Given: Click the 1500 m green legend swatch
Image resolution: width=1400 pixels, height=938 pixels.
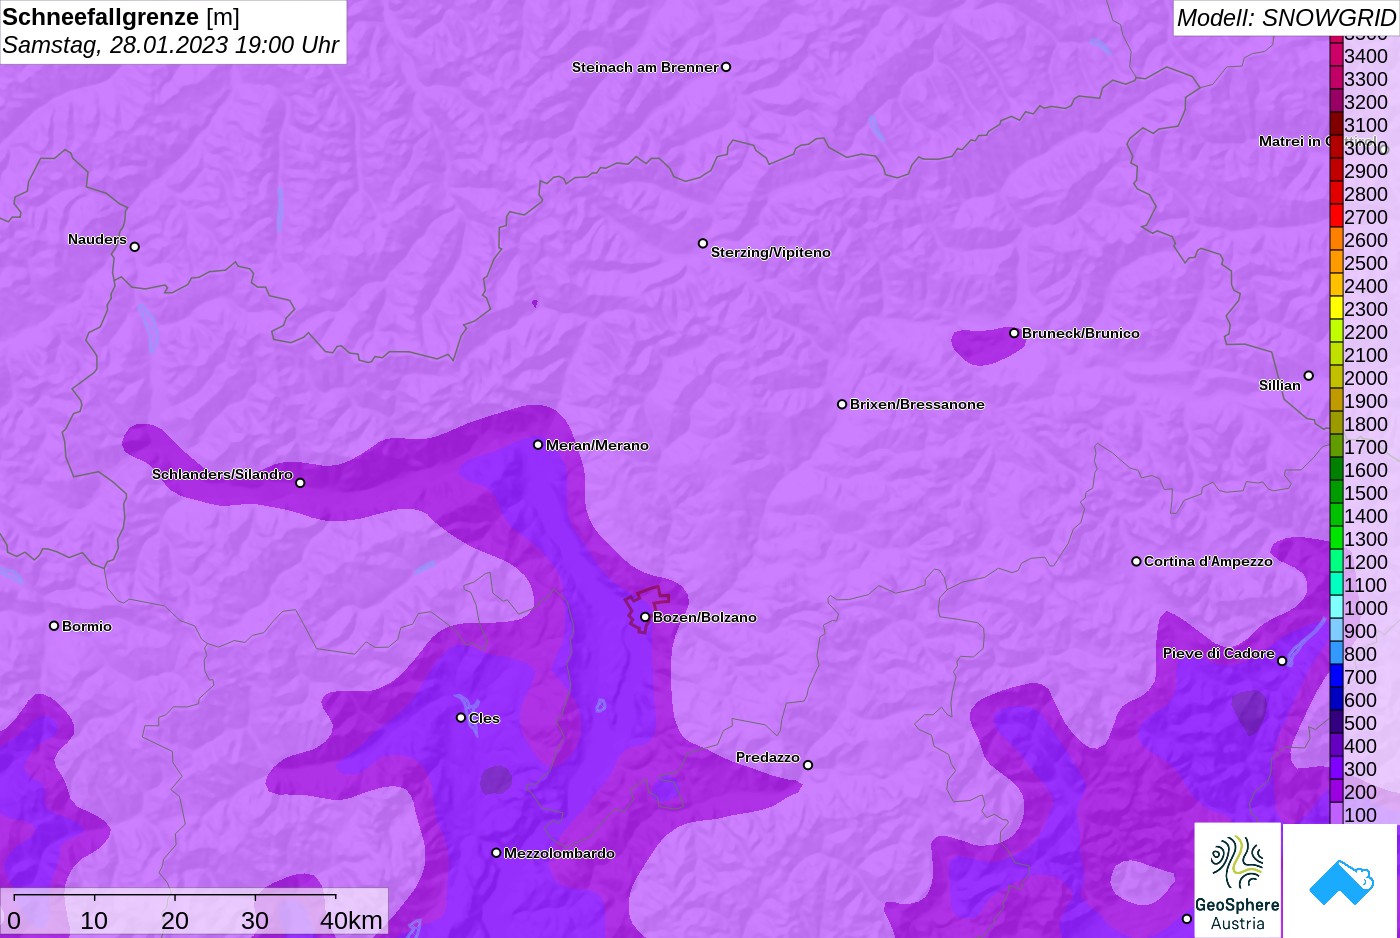Looking at the screenshot, I should (1336, 492).
